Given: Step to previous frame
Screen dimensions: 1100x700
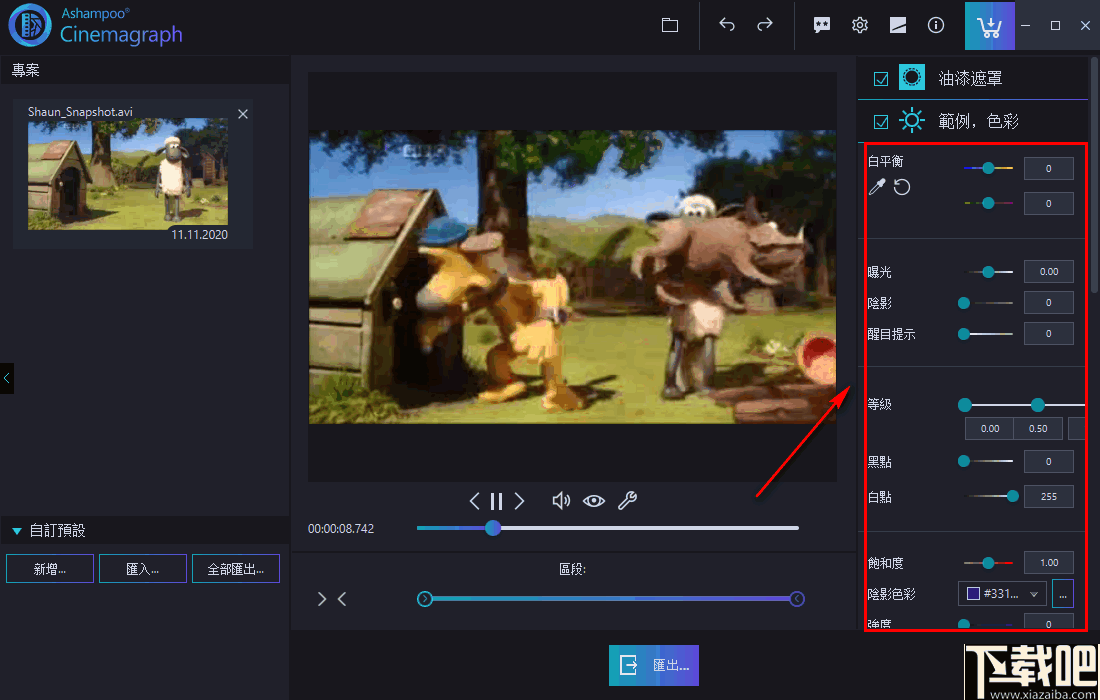Looking at the screenshot, I should (x=474, y=501).
